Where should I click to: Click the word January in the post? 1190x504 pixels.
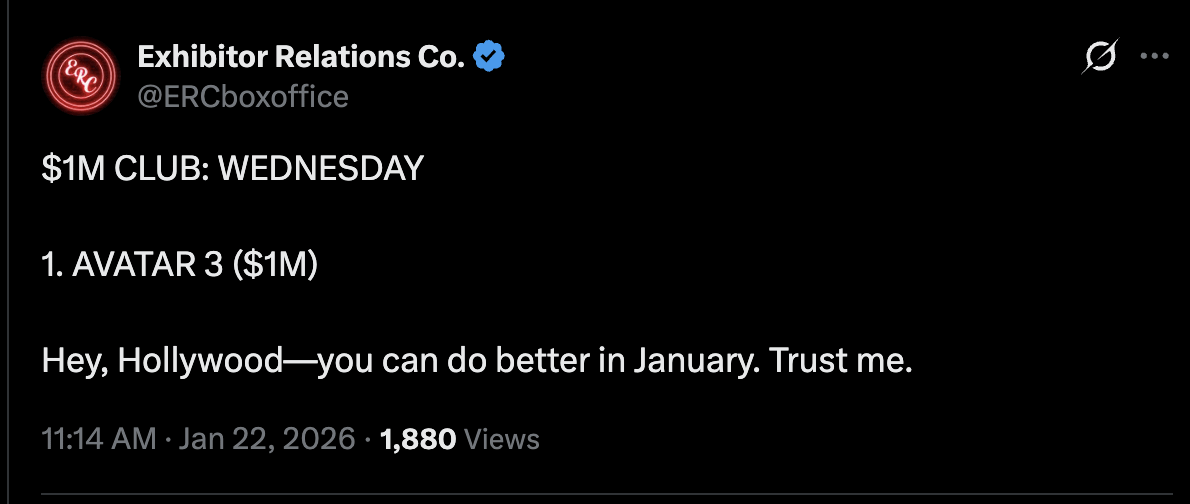click(x=694, y=361)
